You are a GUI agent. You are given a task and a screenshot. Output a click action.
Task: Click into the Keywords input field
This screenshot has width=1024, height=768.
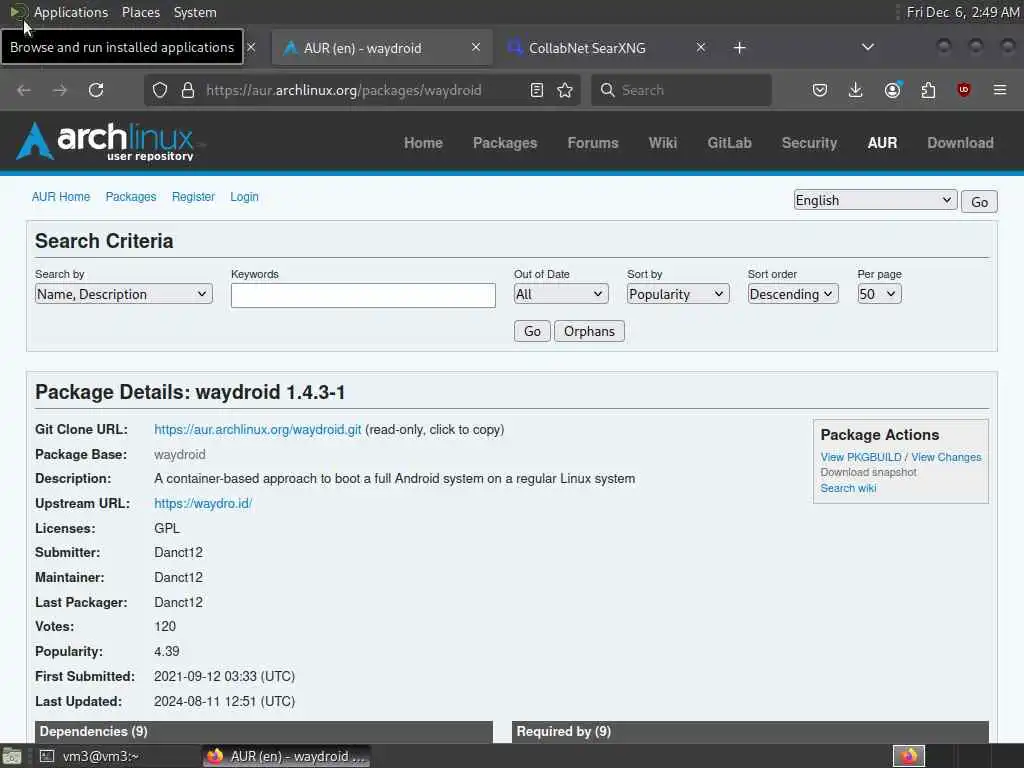[363, 295]
